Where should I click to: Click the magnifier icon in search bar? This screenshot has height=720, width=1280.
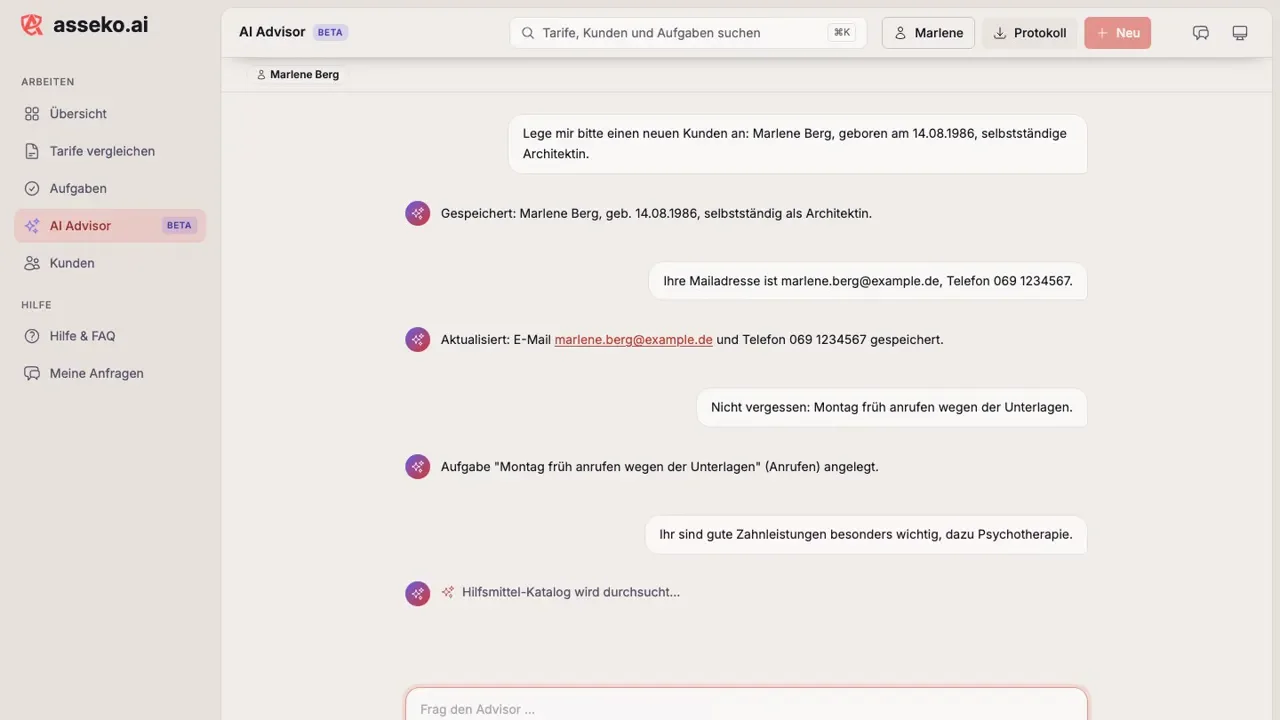(x=527, y=33)
